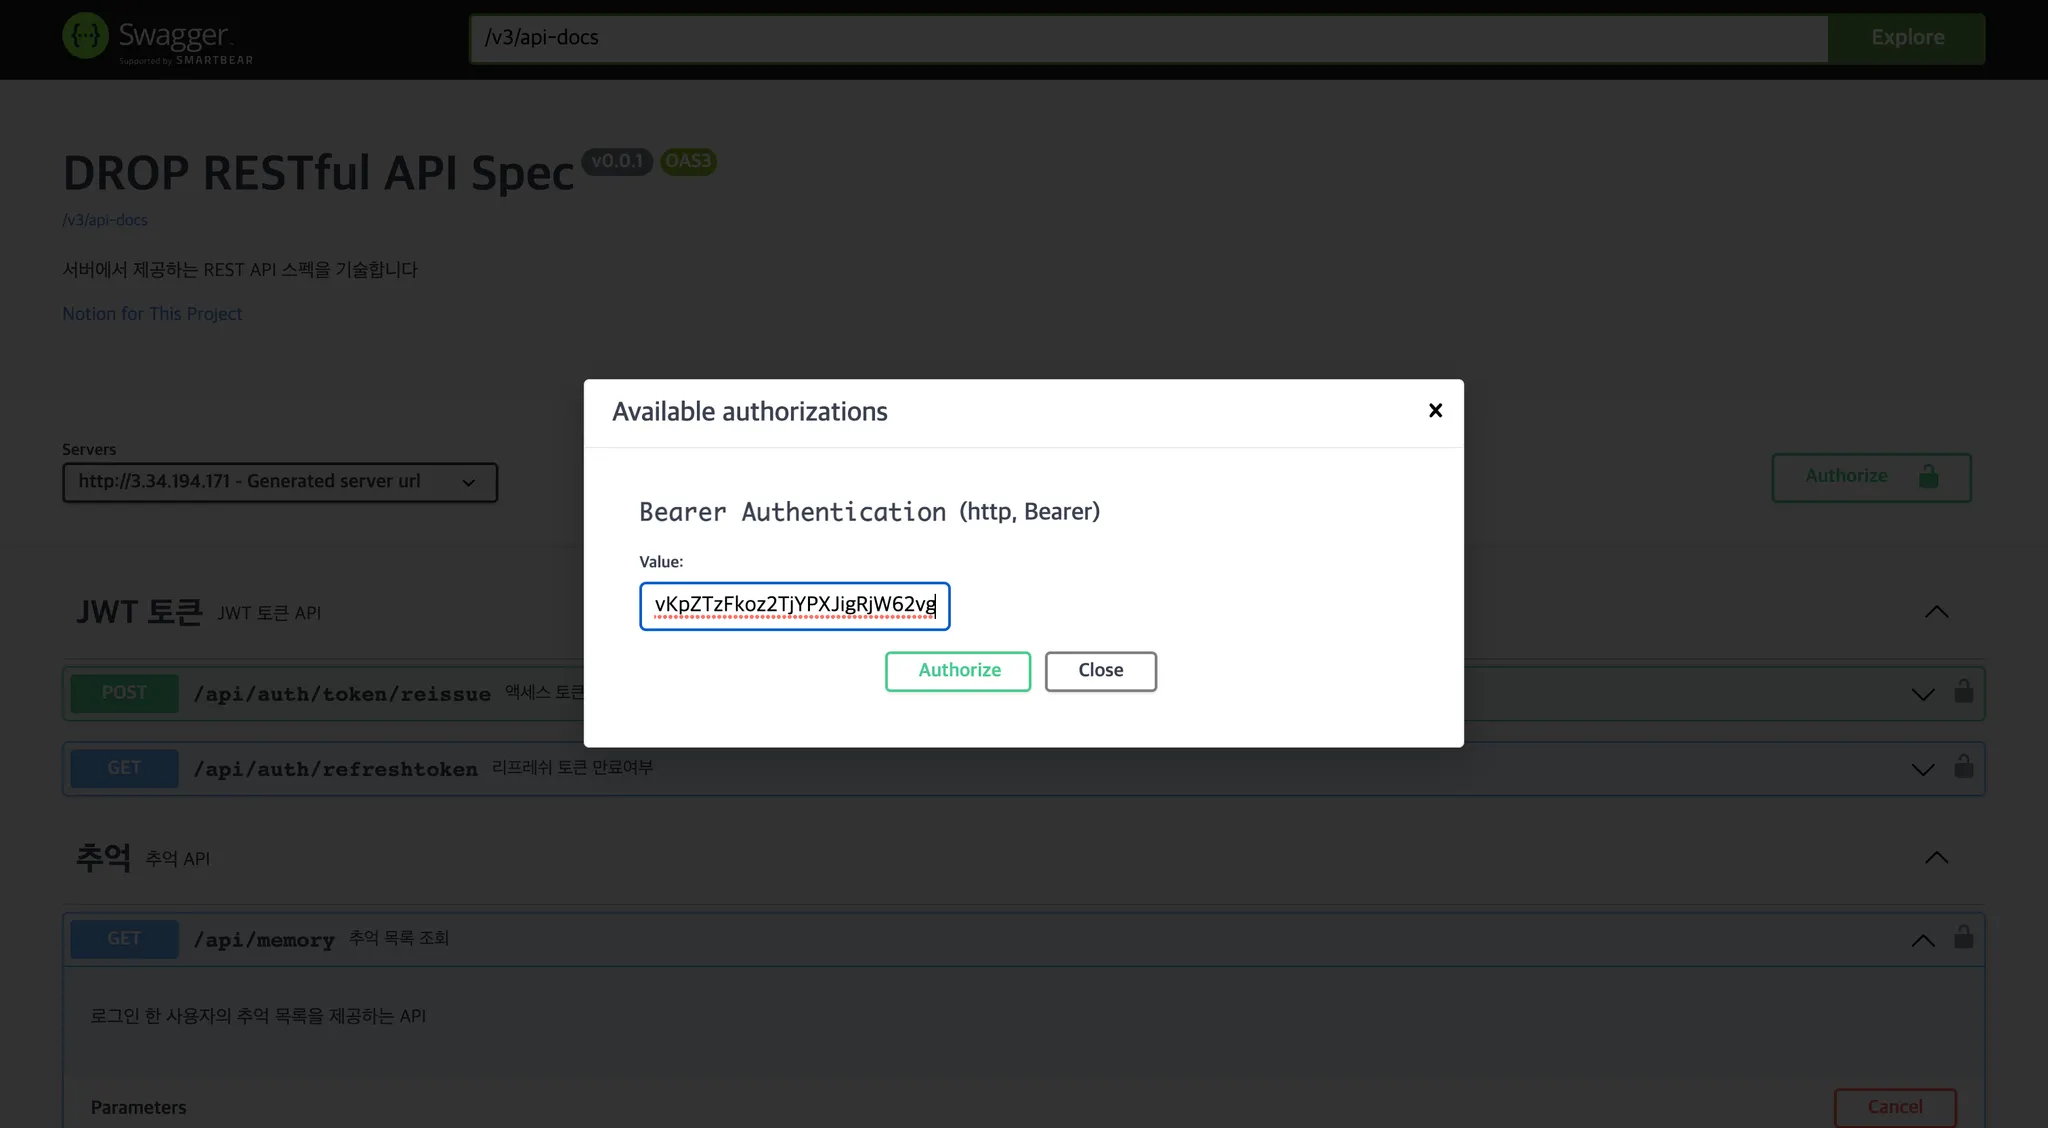Viewport: 2048px width, 1128px height.
Task: Open the /v3/api-docs link under title
Action: [105, 220]
